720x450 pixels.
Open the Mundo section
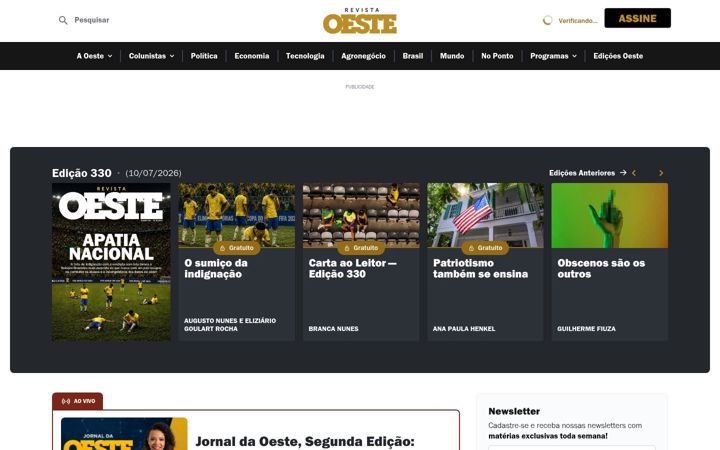click(x=452, y=56)
